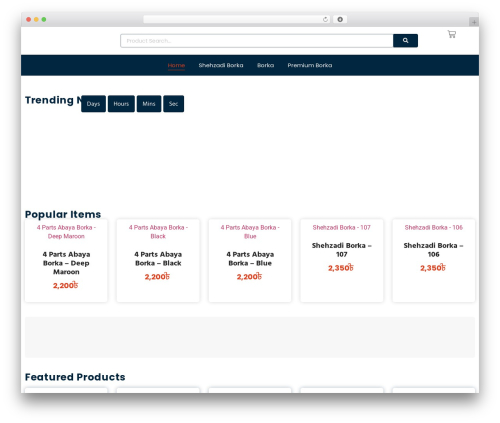Select bold title 4 Parts Abaya Borka – Deep Maroon
500x423 pixels.
(66, 263)
